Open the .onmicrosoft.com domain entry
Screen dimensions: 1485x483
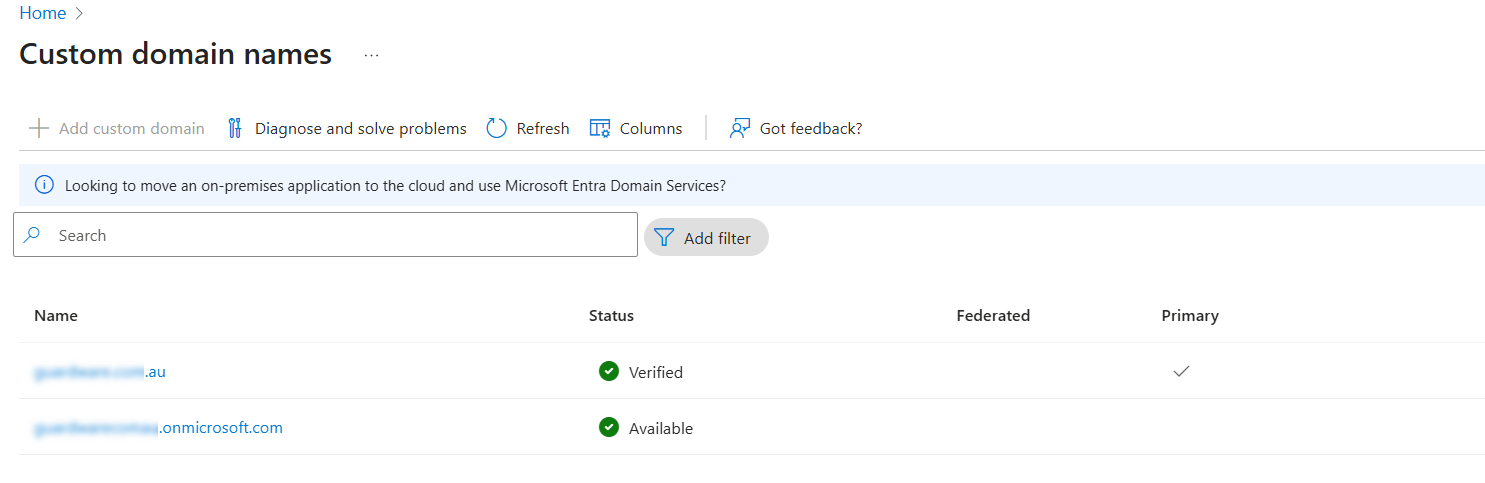point(158,428)
